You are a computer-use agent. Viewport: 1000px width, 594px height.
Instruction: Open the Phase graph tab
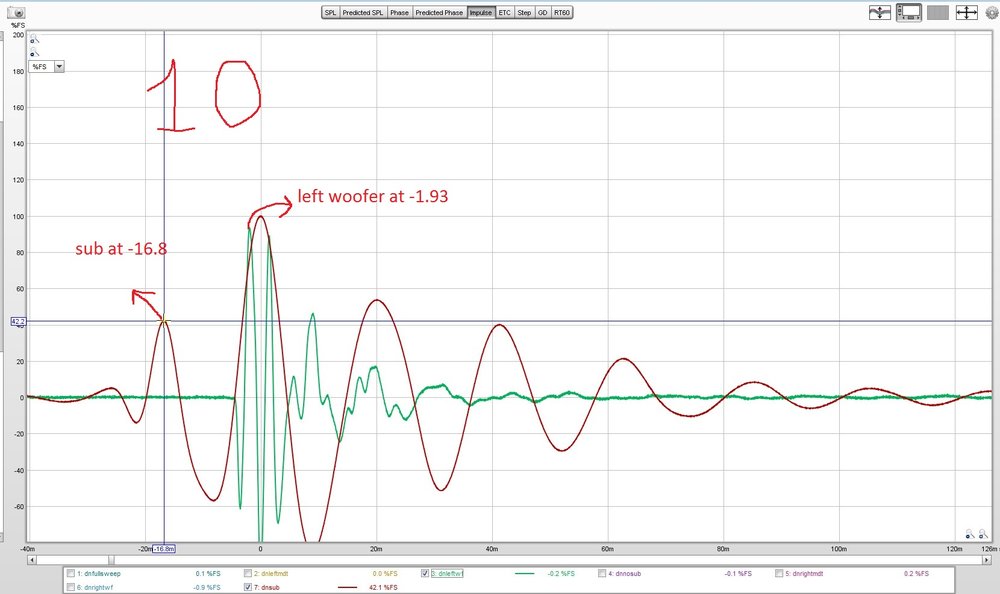399,12
